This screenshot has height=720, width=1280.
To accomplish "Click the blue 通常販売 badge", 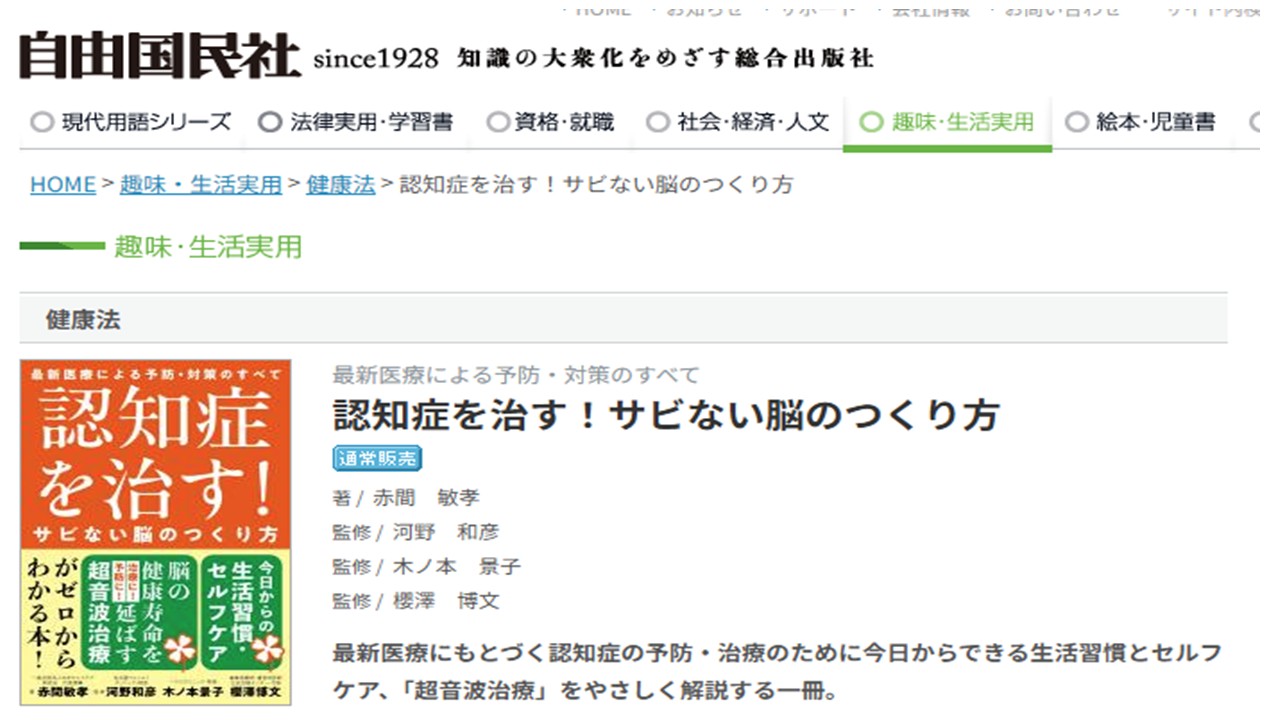I will click(377, 459).
